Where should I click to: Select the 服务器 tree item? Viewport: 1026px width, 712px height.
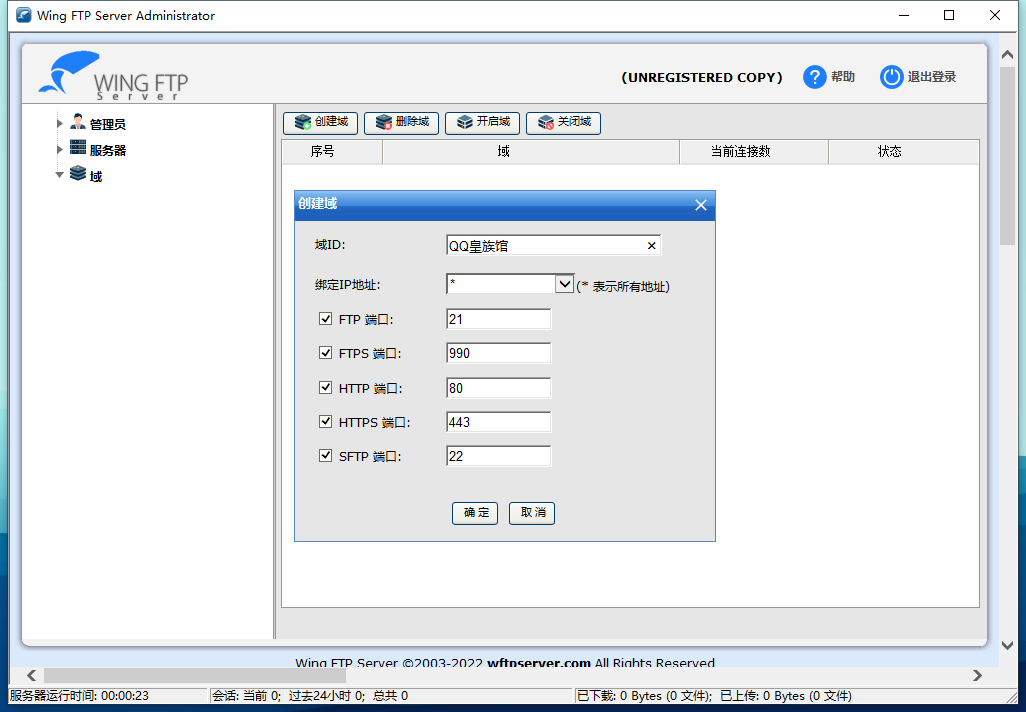107,150
